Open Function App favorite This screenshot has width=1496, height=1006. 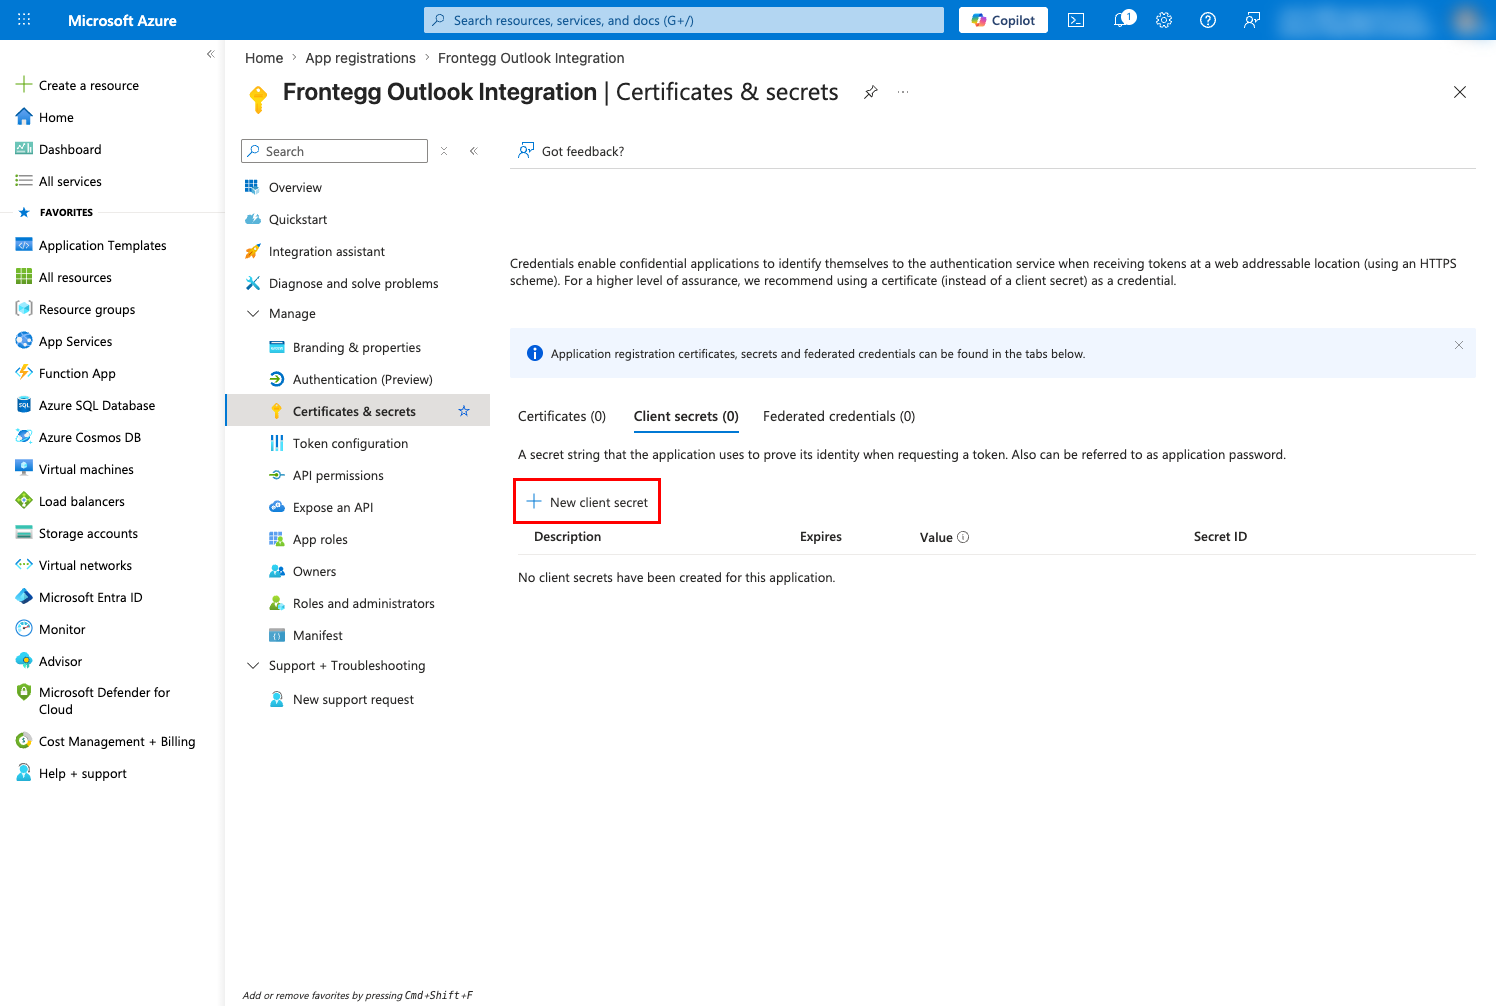coord(77,373)
